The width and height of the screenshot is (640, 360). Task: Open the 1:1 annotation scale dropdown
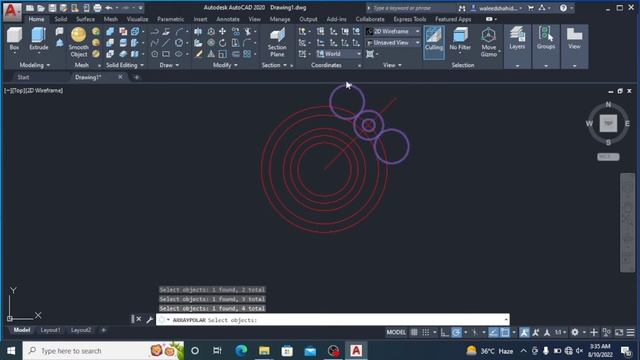point(560,332)
